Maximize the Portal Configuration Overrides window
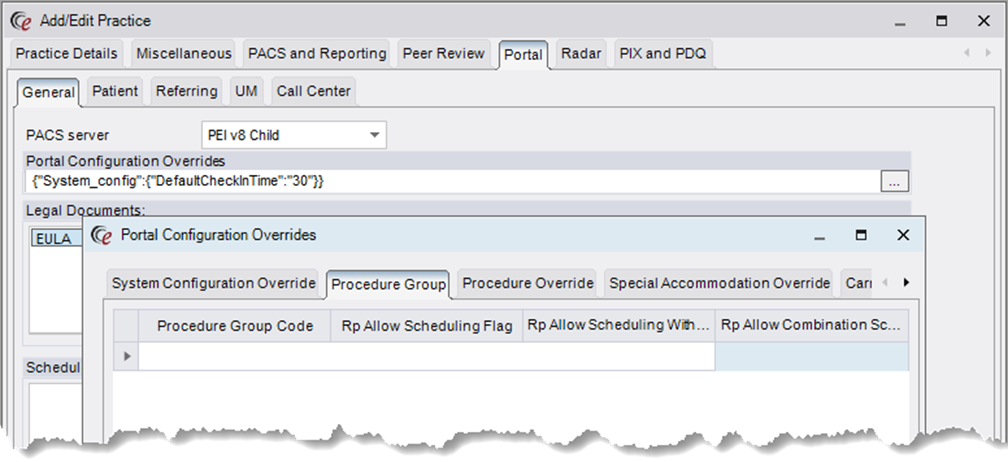The image size is (1008, 462). (860, 235)
